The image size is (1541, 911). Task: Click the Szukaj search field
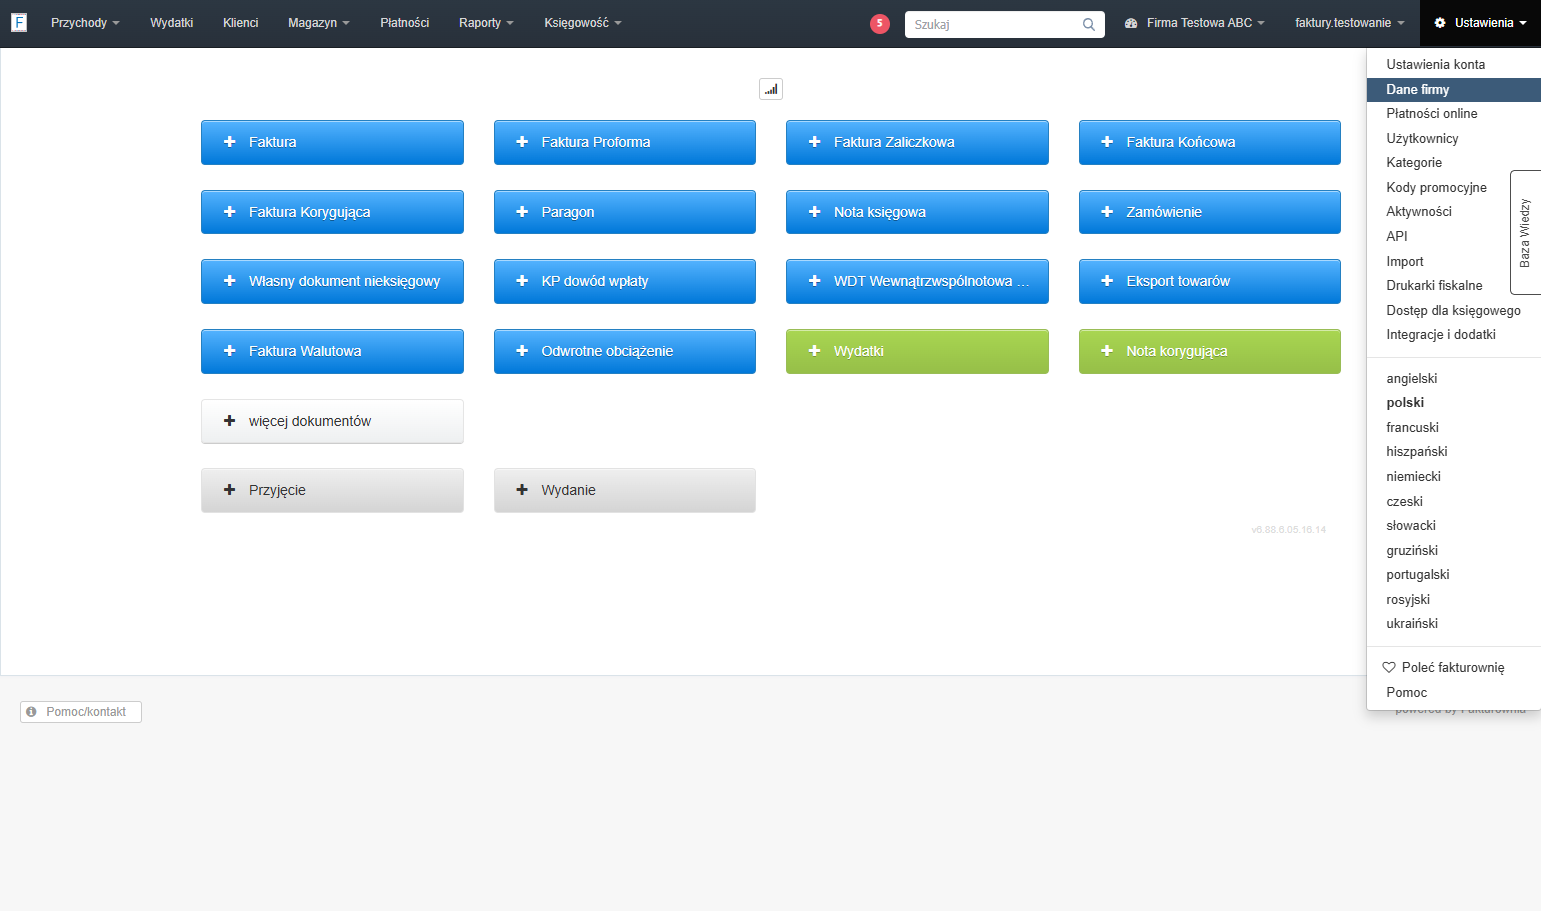[x=1005, y=24]
